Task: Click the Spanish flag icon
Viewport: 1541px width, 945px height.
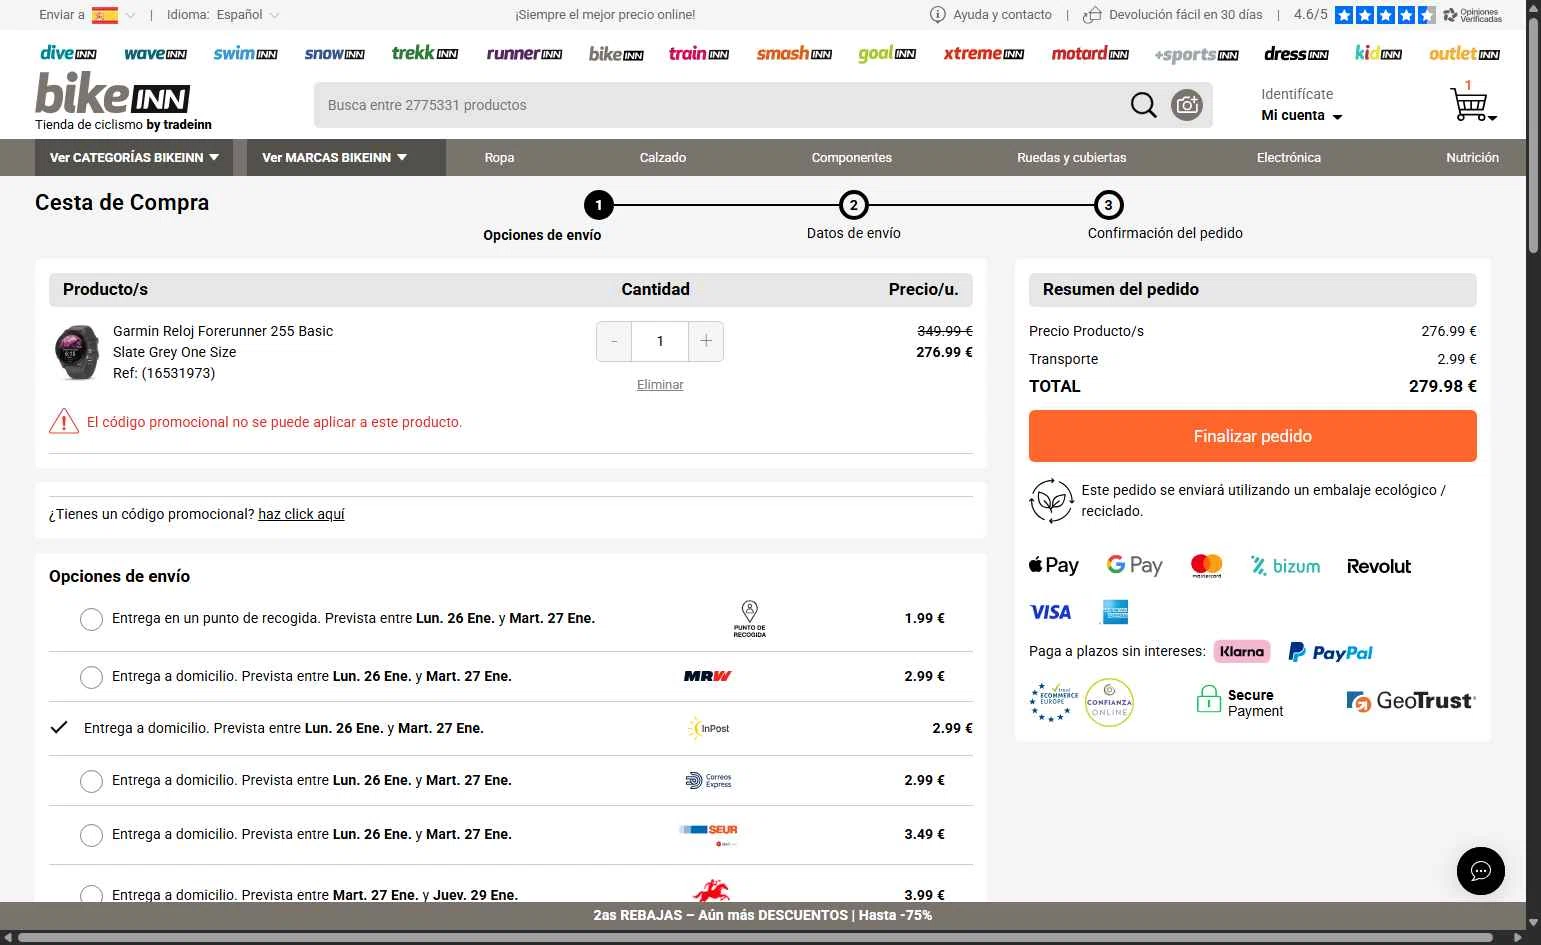Action: click(104, 15)
